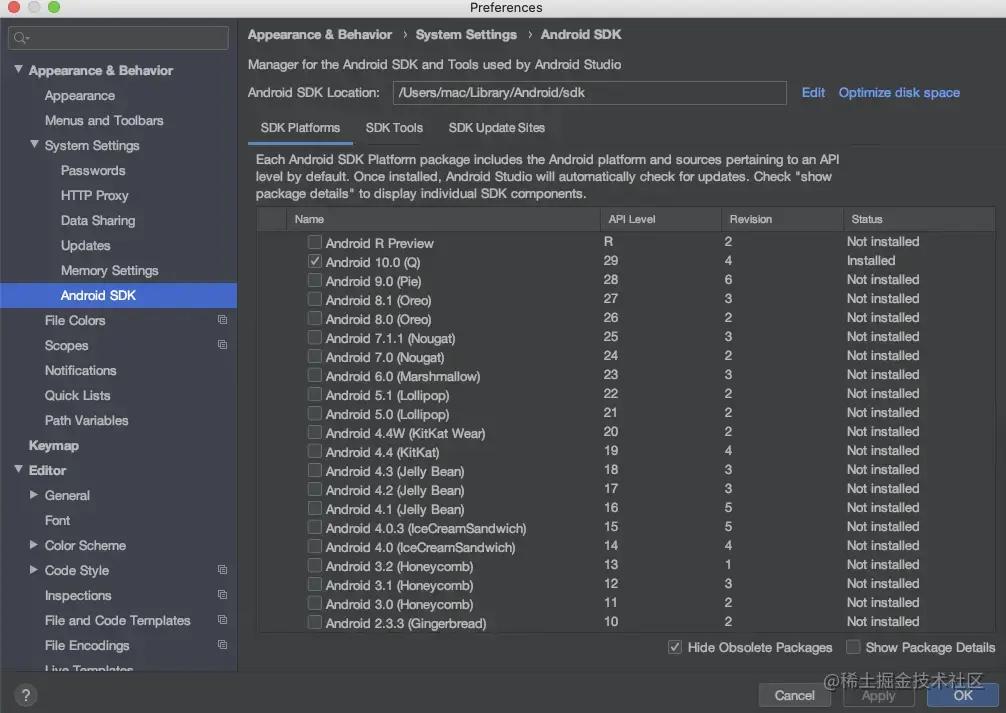Collapse the Appearance & Behavior section
The height and width of the screenshot is (713, 1006).
click(x=19, y=69)
